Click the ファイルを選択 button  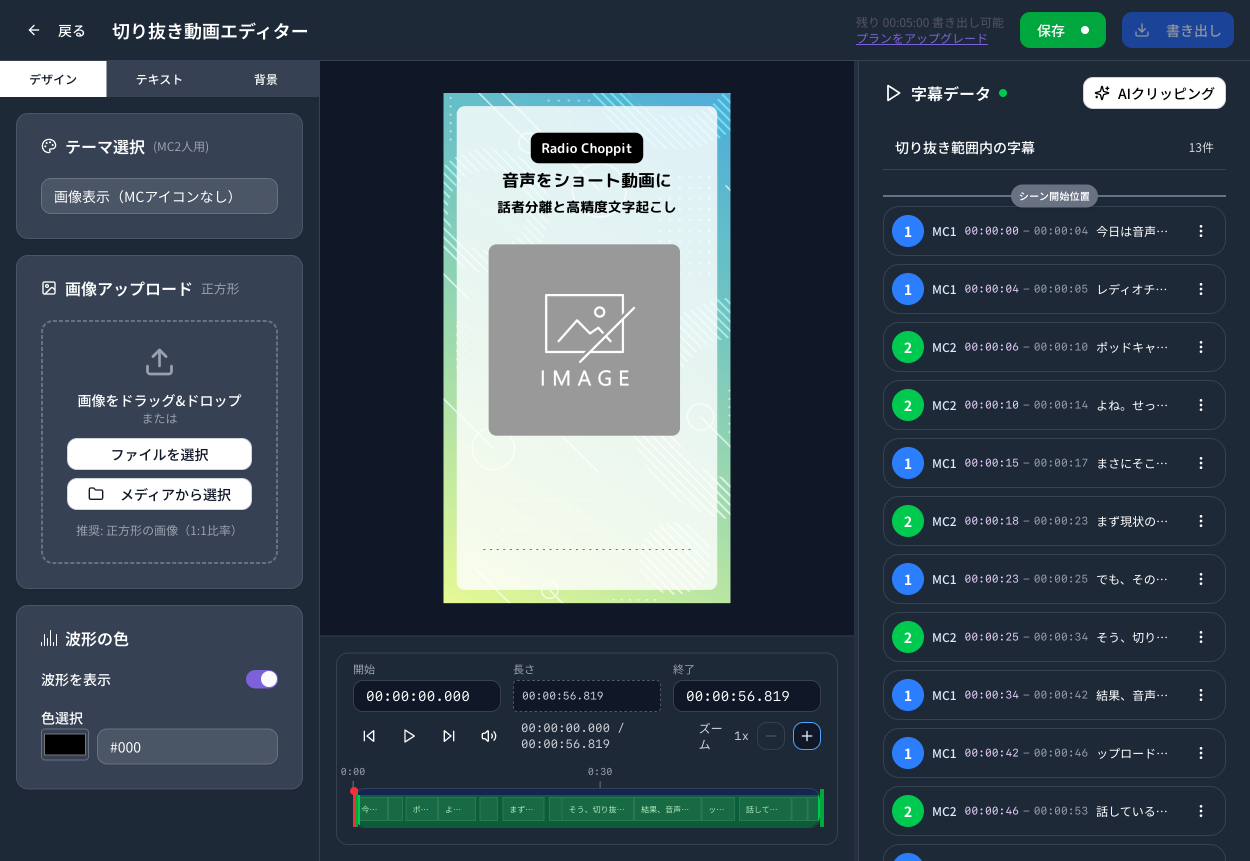[159, 454]
